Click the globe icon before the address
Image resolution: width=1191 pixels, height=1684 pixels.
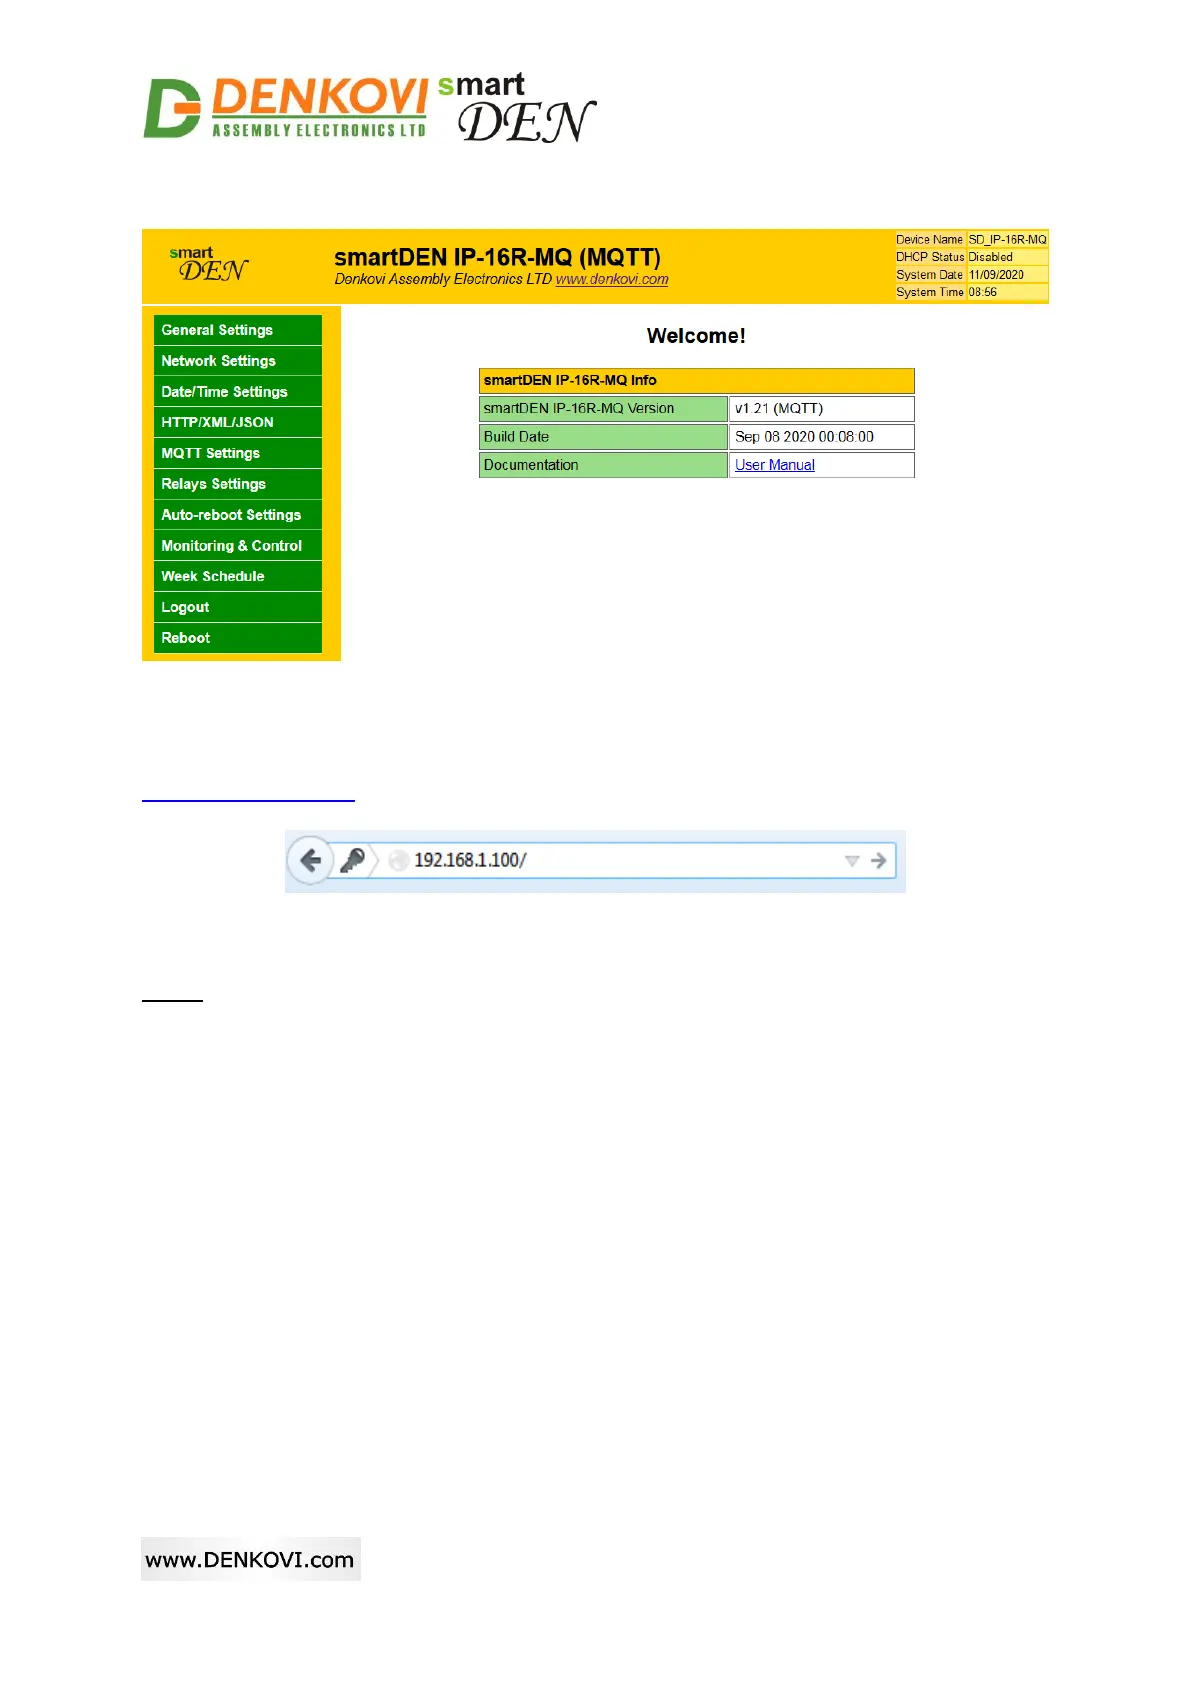(x=399, y=860)
